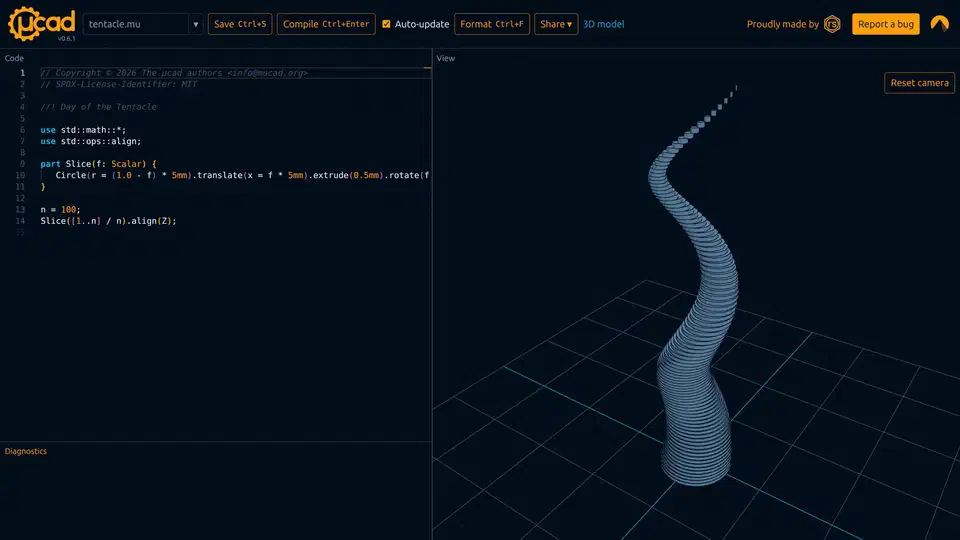The image size is (960, 540).
Task: Place cursor on use std::ops::align line
Action: 91,141
